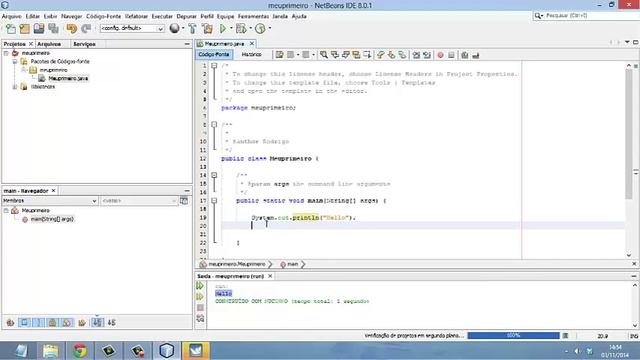Click the red Start Macro Recording icon

(440, 55)
